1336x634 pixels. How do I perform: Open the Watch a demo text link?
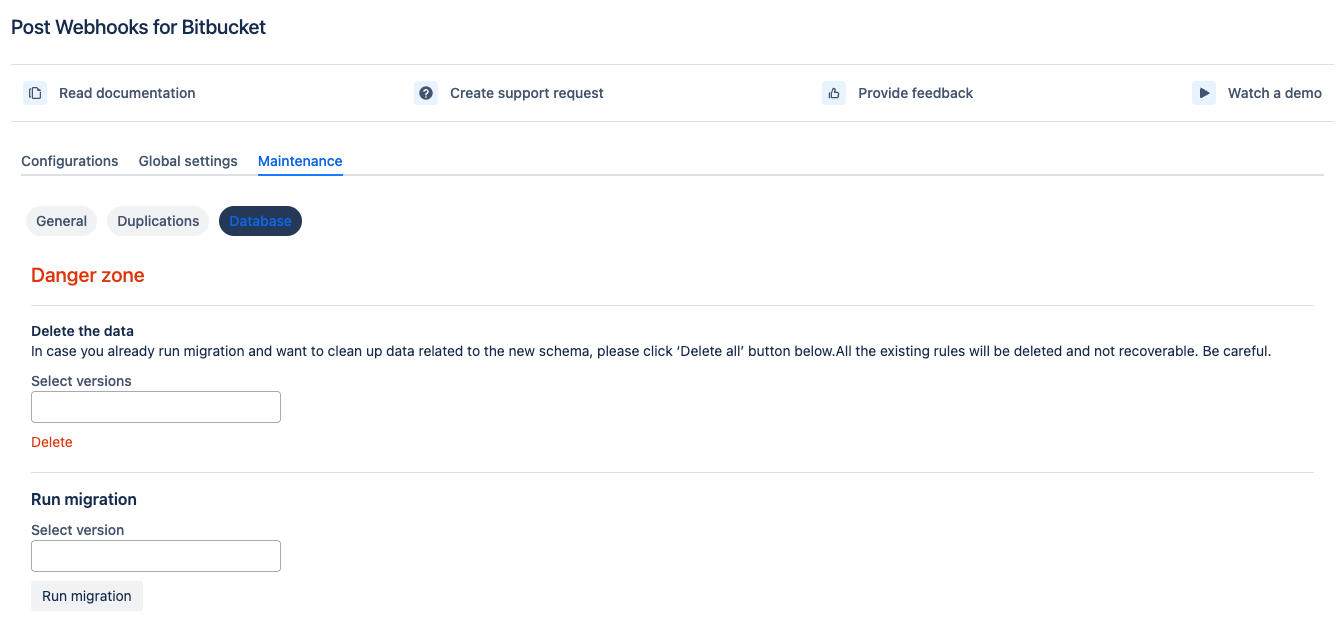(x=1274, y=93)
